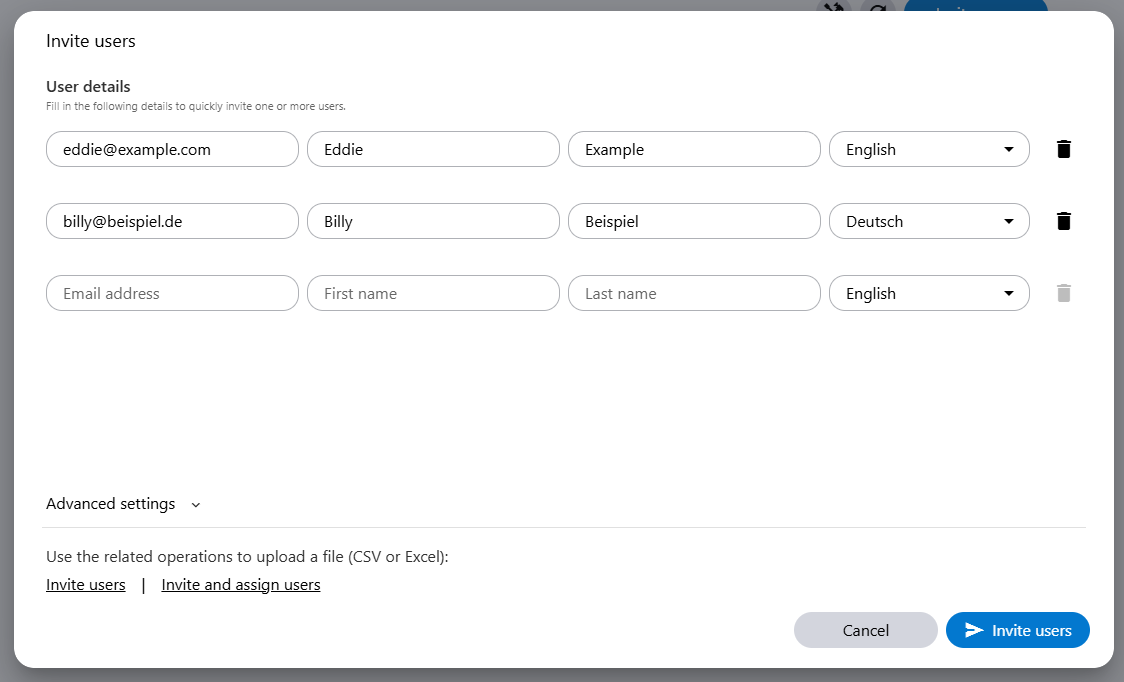Open the Invite and assign users link
Viewport: 1124px width, 682px height.
tap(241, 585)
